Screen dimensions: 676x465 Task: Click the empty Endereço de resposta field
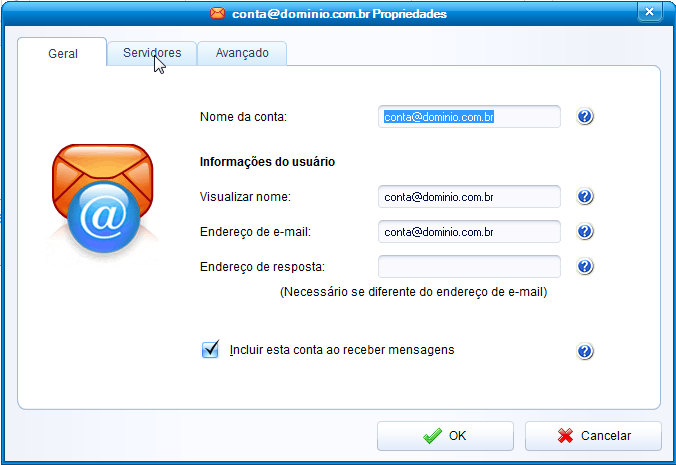(469, 266)
